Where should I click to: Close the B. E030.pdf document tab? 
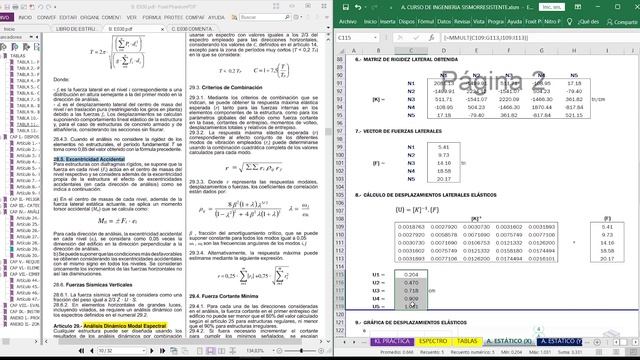[162, 29]
